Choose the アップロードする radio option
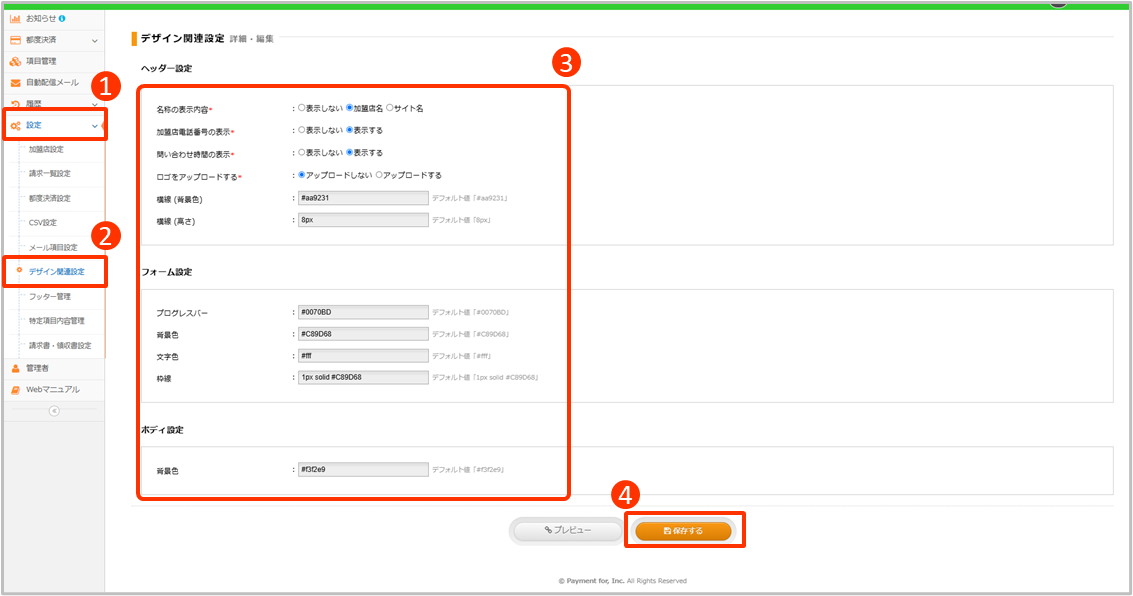The image size is (1133, 596). [379, 175]
